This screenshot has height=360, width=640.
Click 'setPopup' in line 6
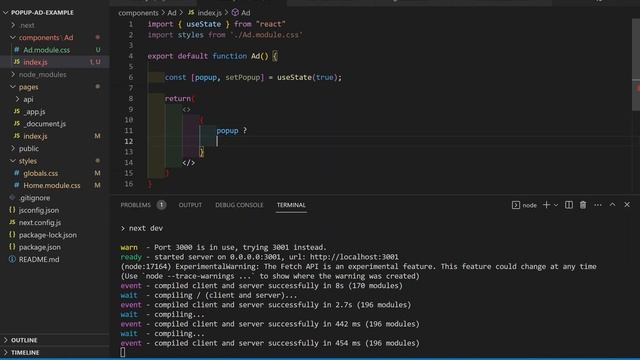(x=243, y=77)
